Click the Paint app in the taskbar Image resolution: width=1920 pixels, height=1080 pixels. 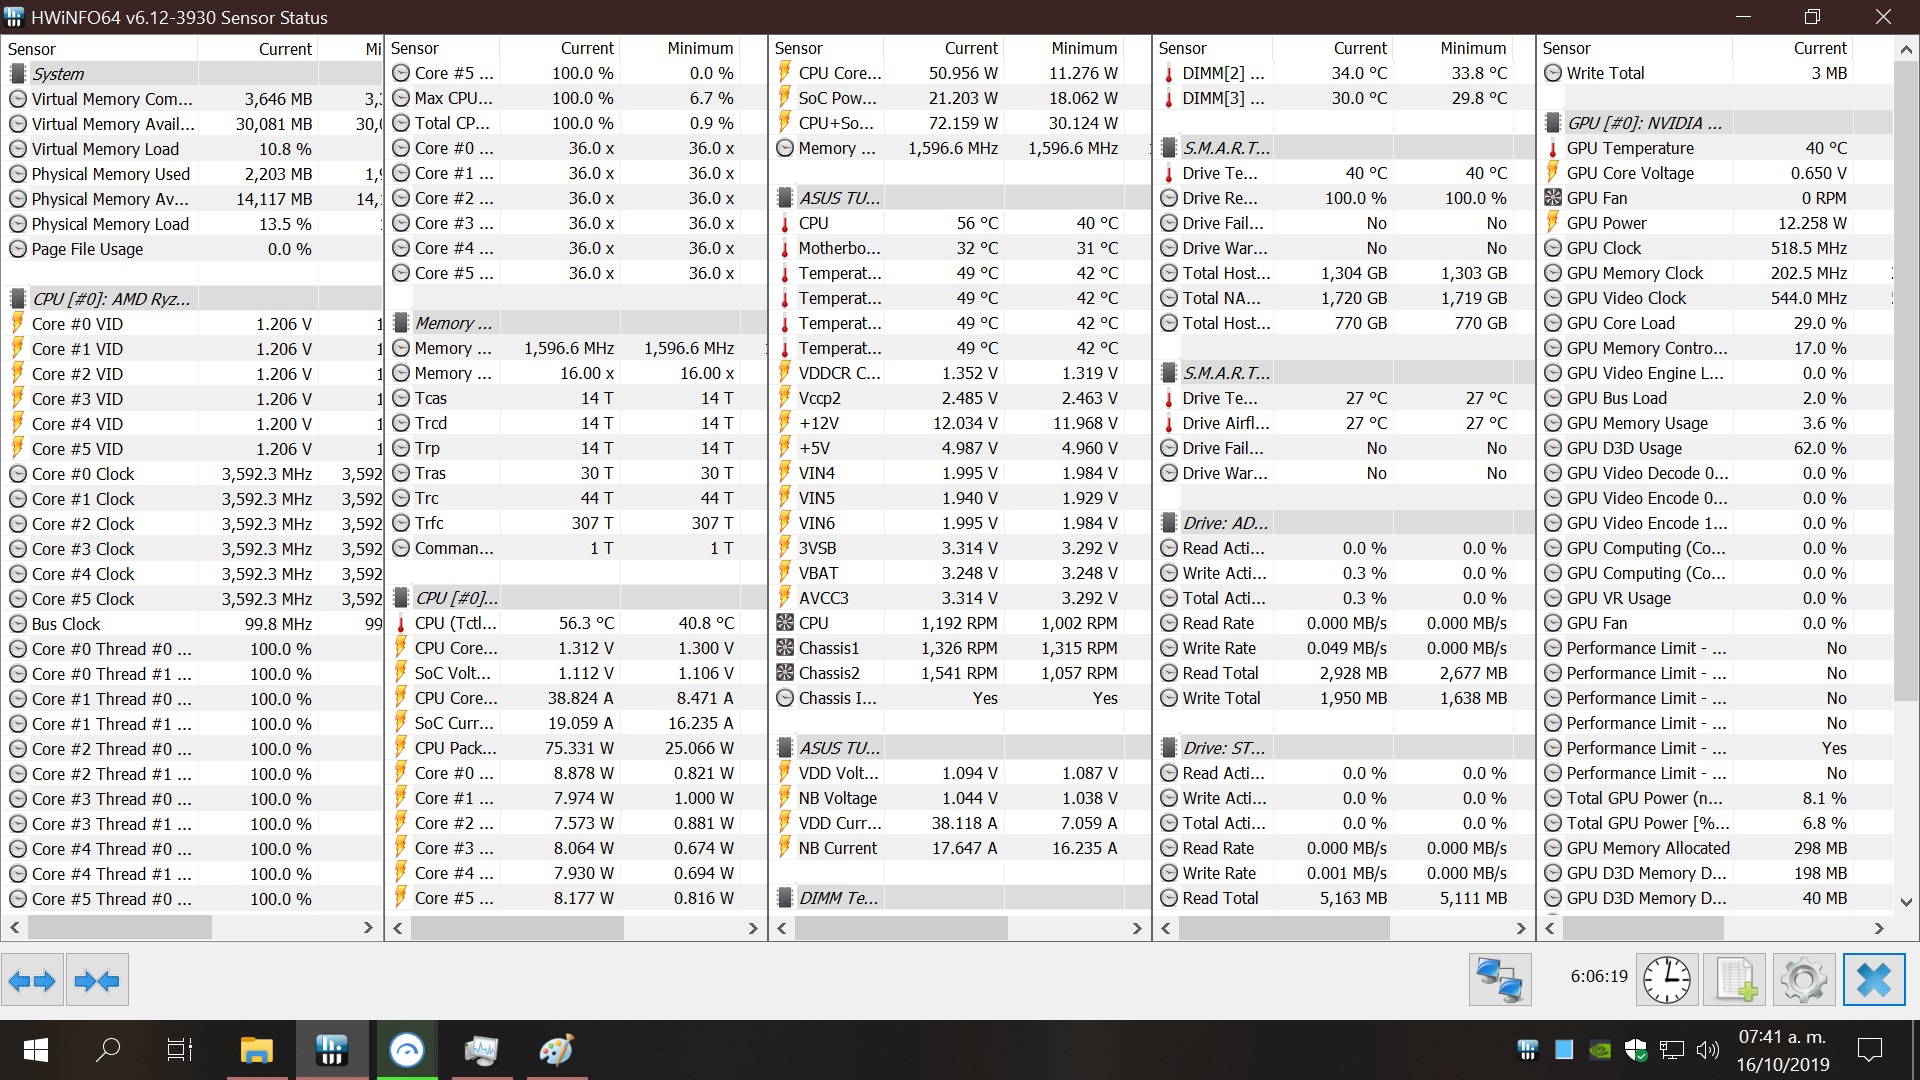coord(556,1050)
